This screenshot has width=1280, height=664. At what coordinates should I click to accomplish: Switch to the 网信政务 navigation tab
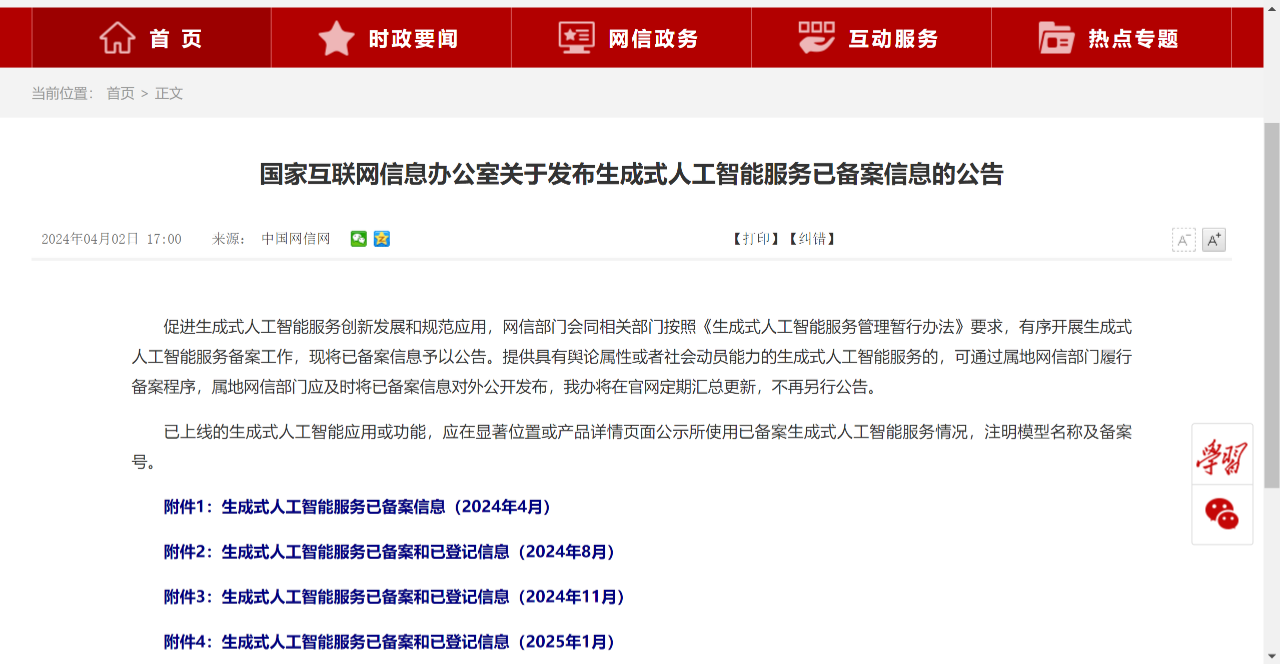point(652,39)
